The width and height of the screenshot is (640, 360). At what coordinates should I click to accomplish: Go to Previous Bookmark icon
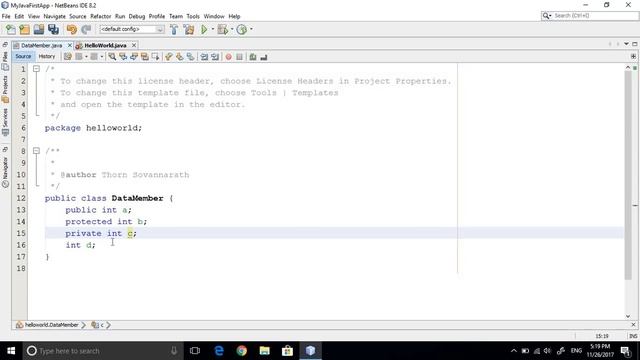click(x=169, y=57)
